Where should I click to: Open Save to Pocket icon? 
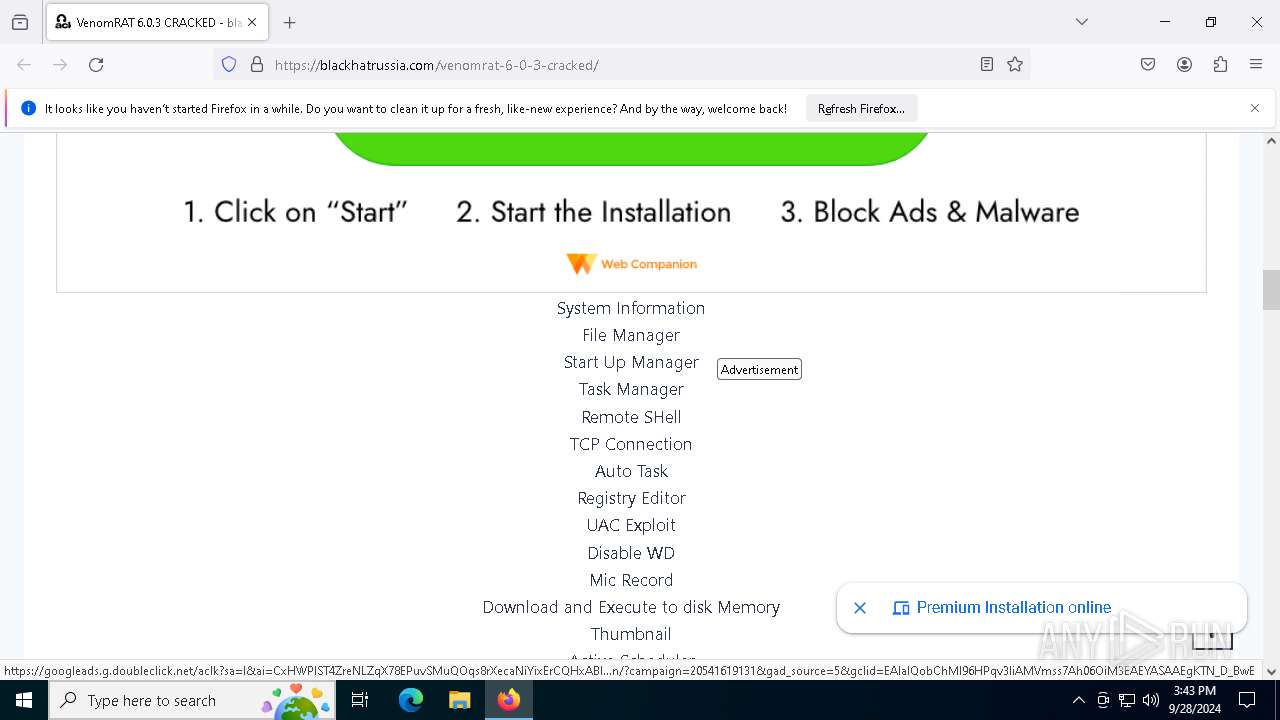[1148, 65]
